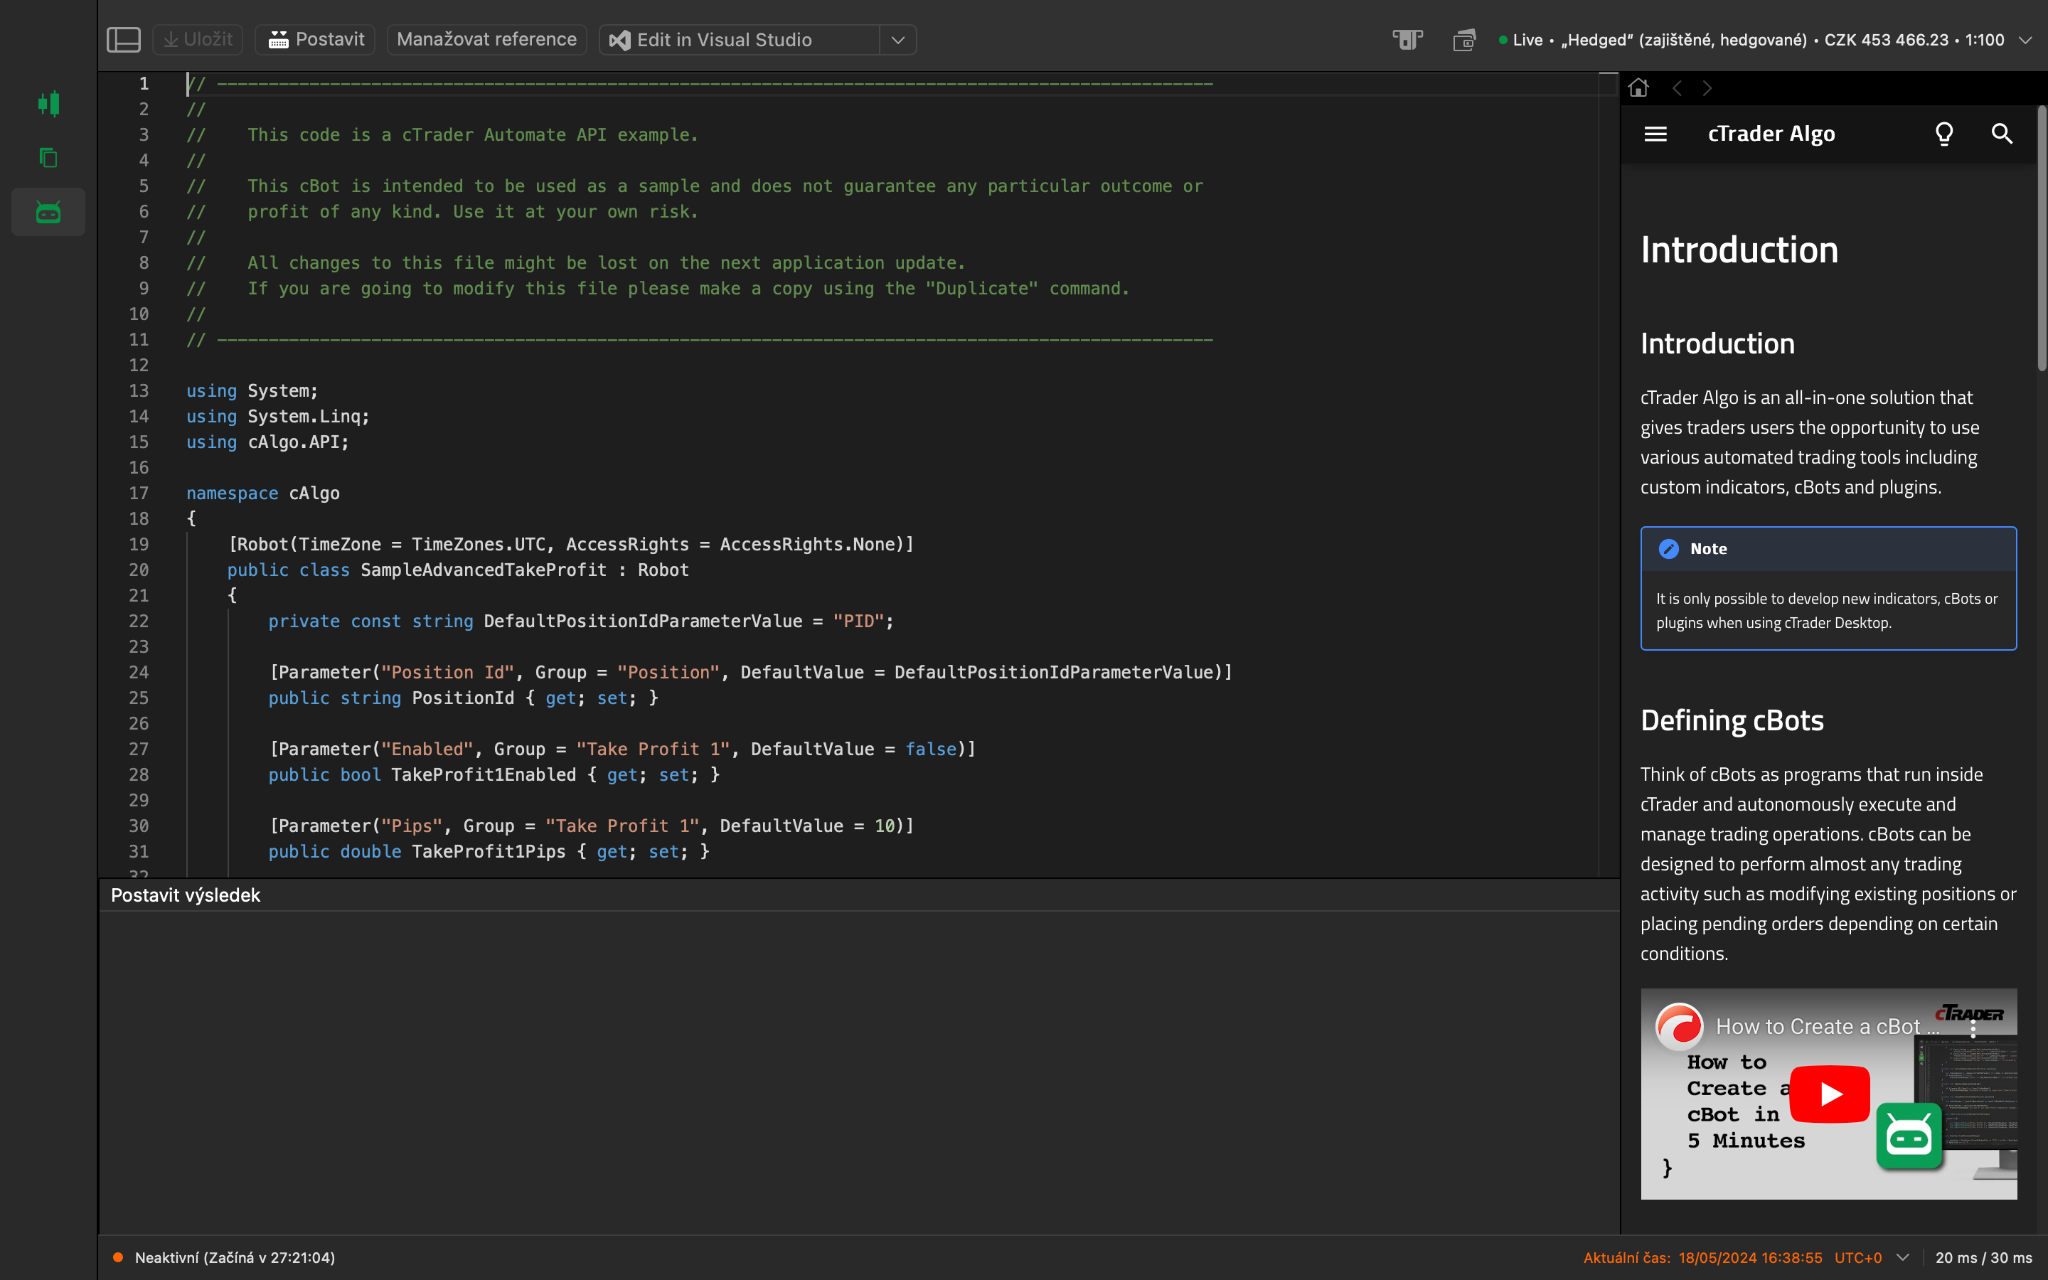Screen dimensions: 2048x1280
Task: Go to help panel home icon
Action: (1638, 88)
